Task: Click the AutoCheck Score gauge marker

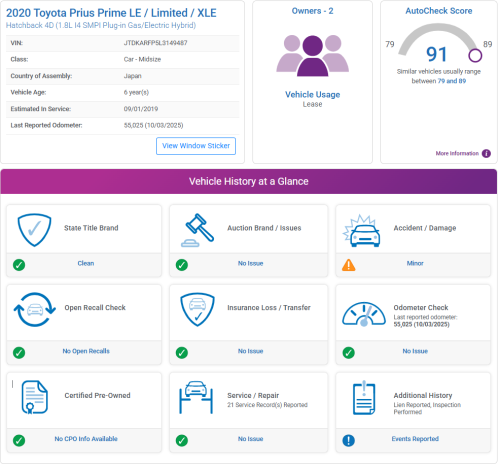Action: tap(475, 56)
